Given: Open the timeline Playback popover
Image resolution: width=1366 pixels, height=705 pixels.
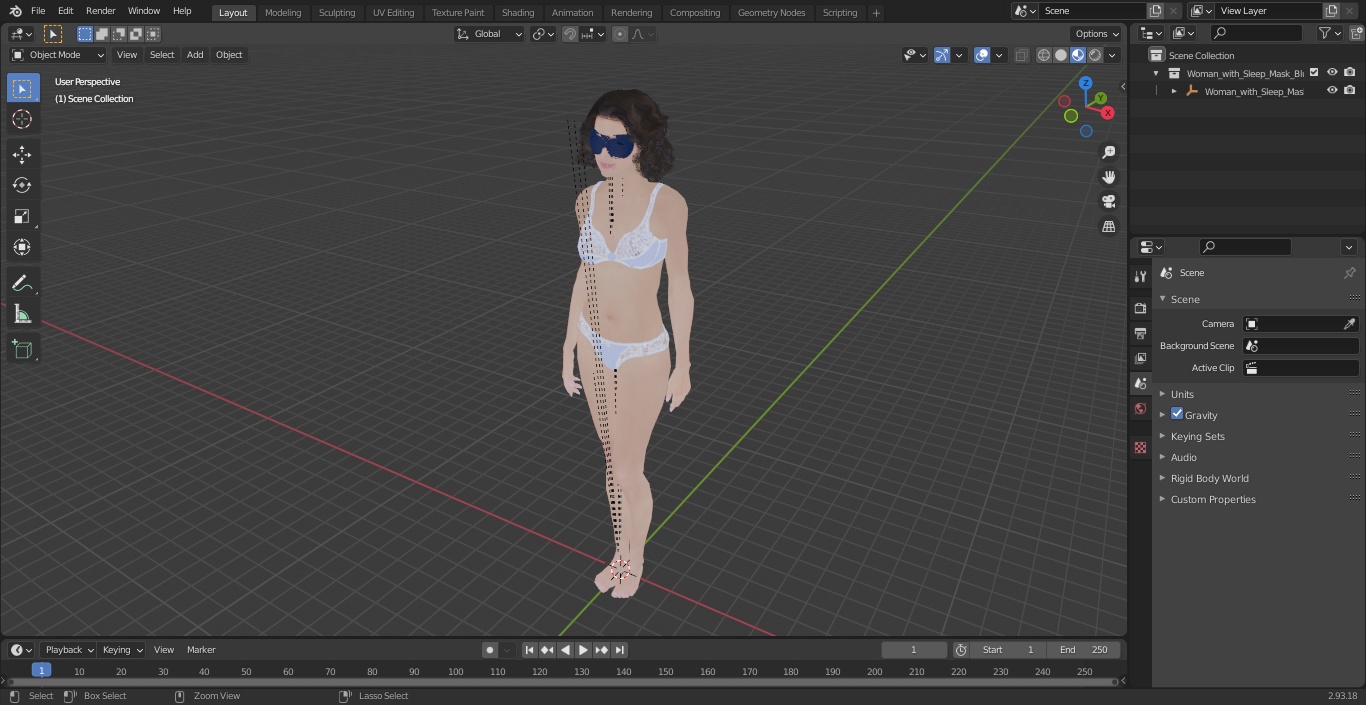Looking at the screenshot, I should 67,650.
